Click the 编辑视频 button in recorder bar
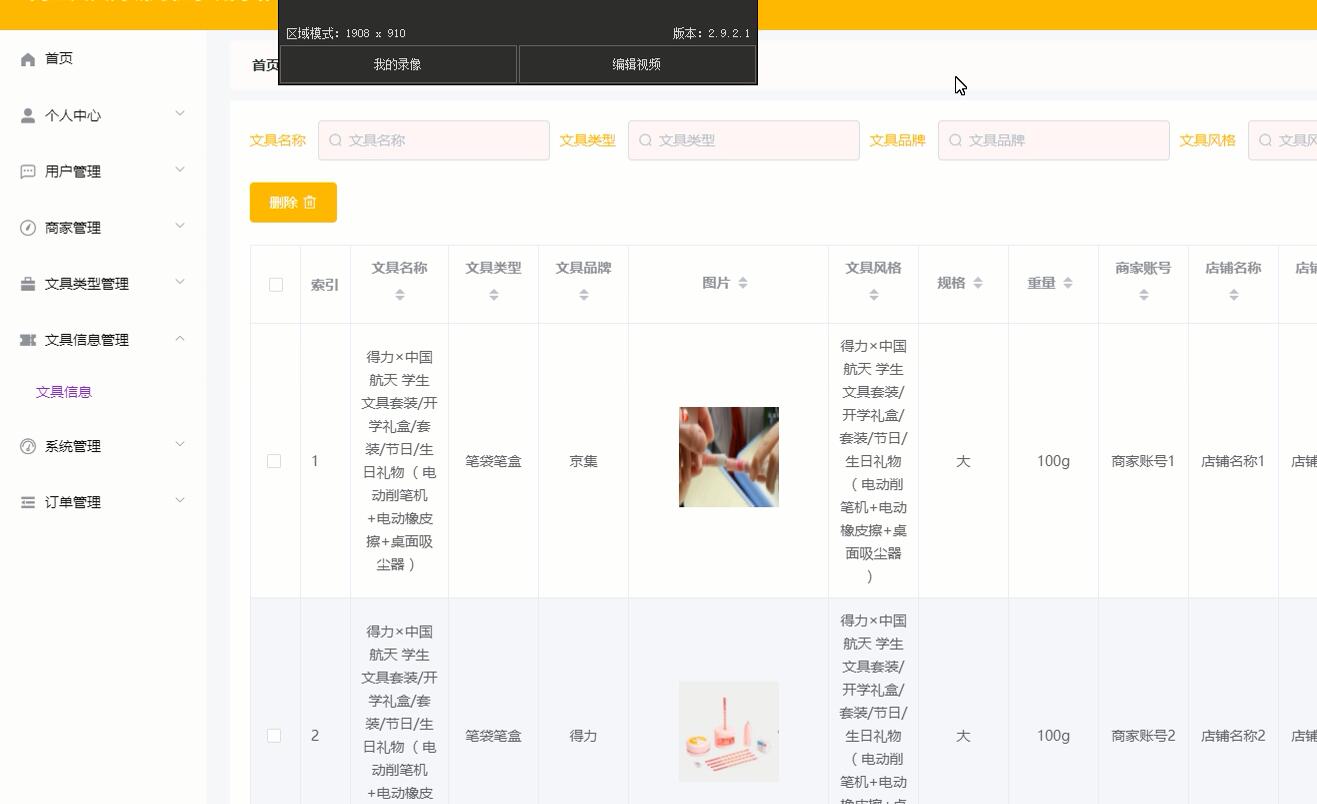1317x804 pixels. tap(636, 64)
